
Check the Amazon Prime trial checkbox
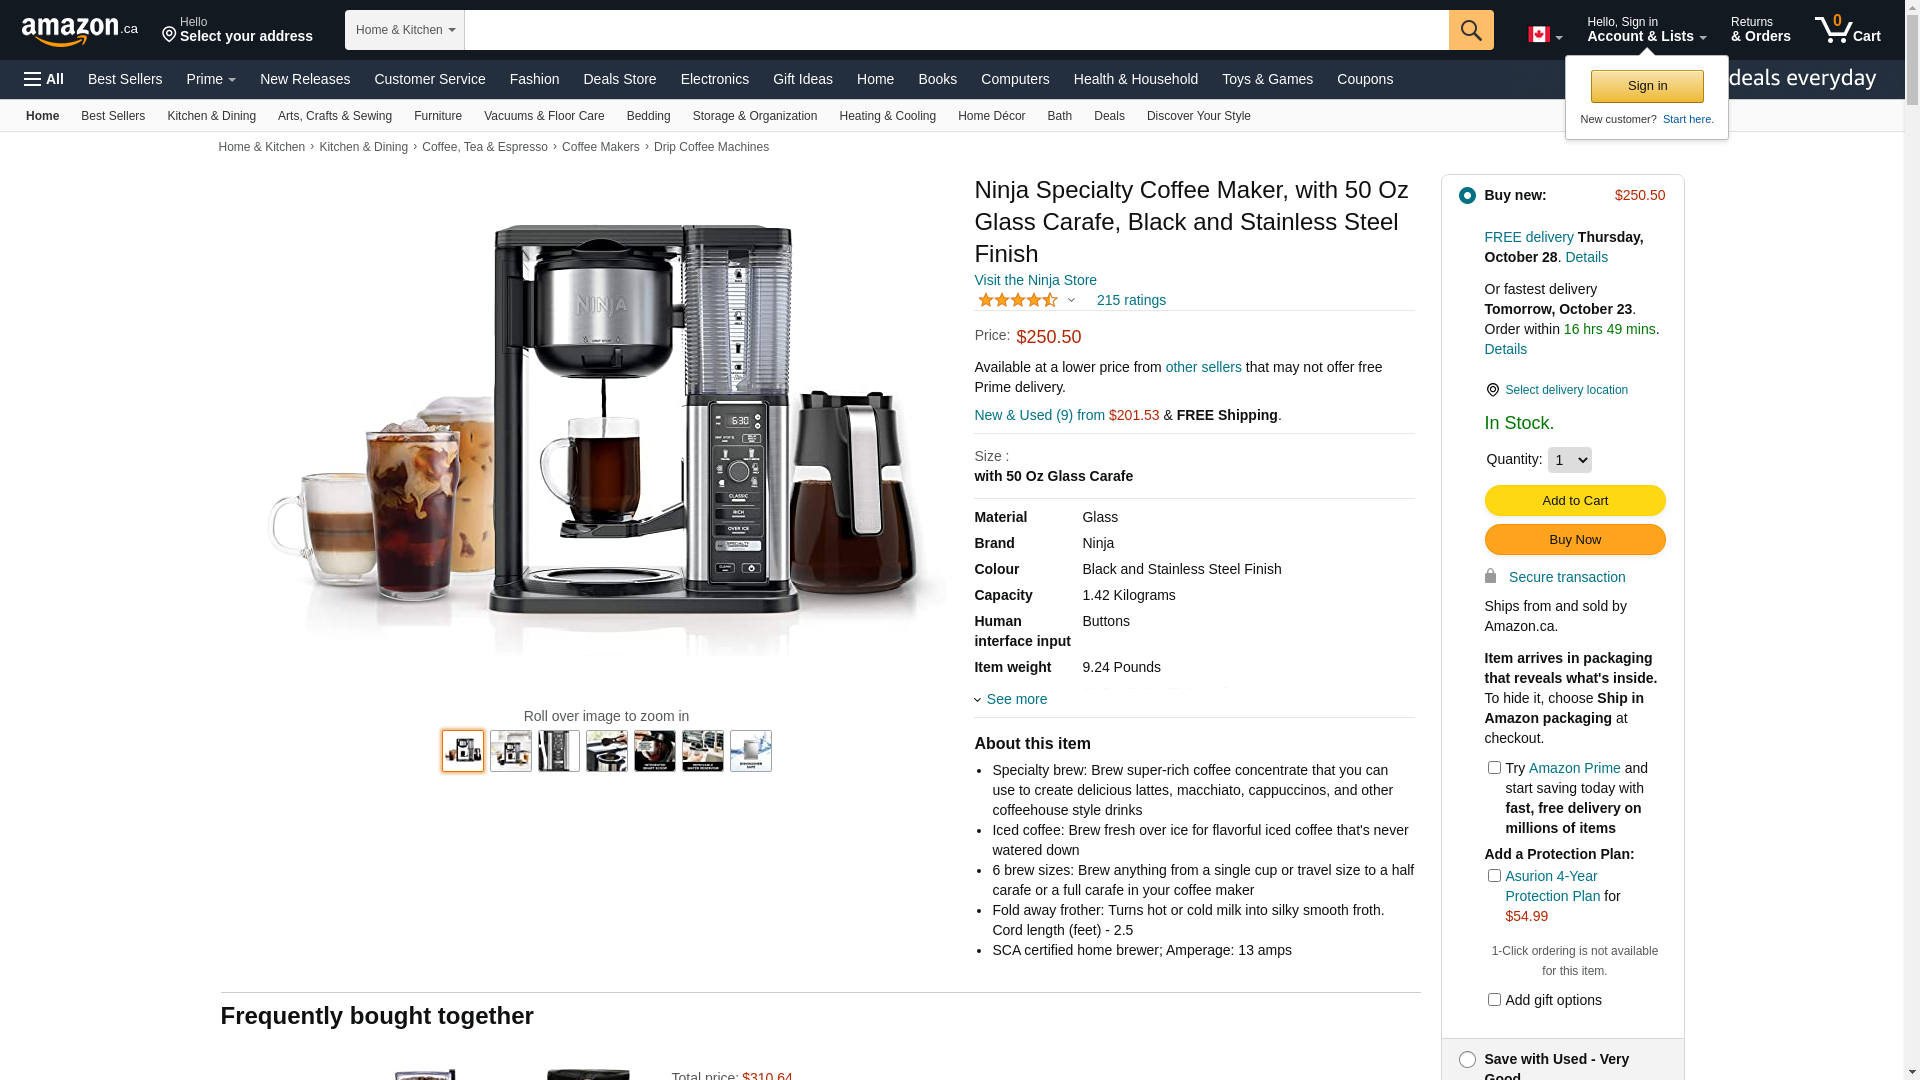(1494, 768)
